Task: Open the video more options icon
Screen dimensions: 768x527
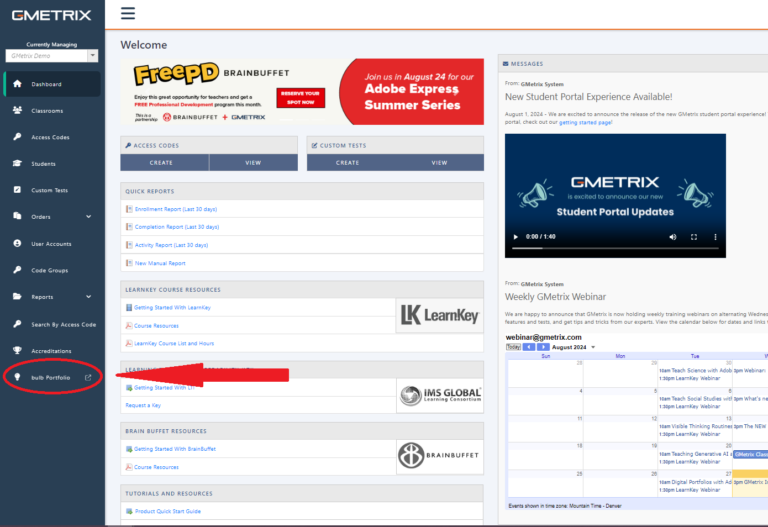Action: point(715,237)
